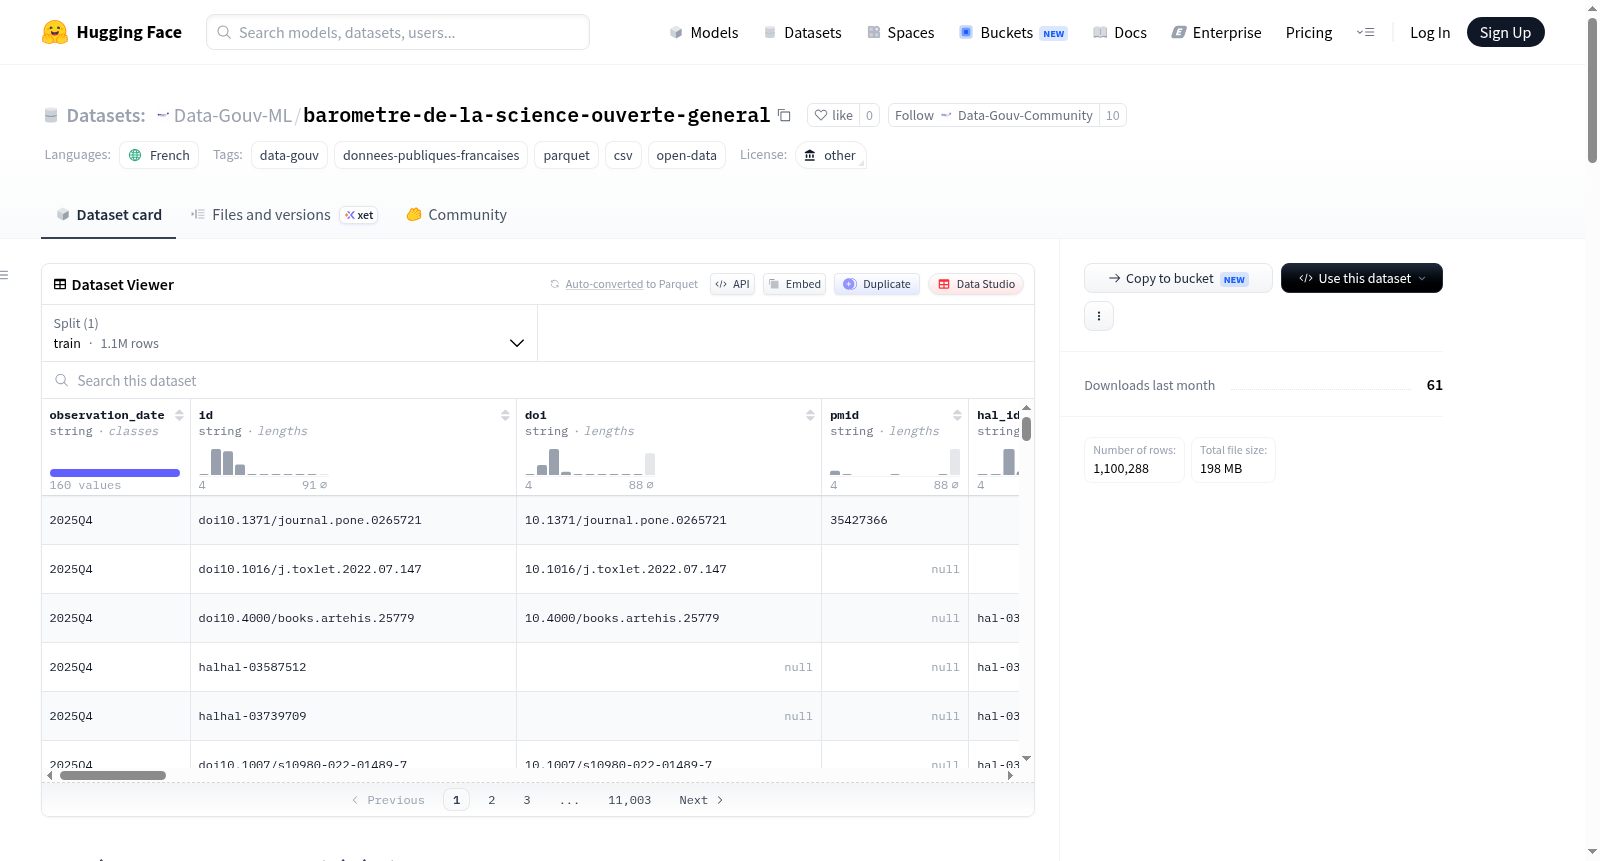
Task: Go to page 2 of results
Action: pyautogui.click(x=491, y=800)
